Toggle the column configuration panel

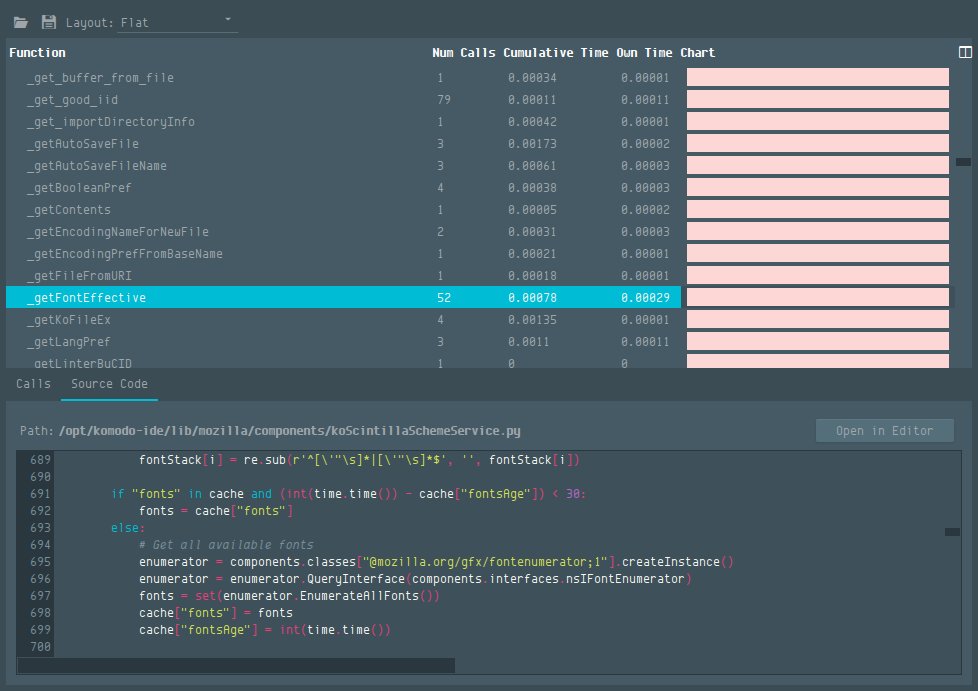click(x=965, y=50)
